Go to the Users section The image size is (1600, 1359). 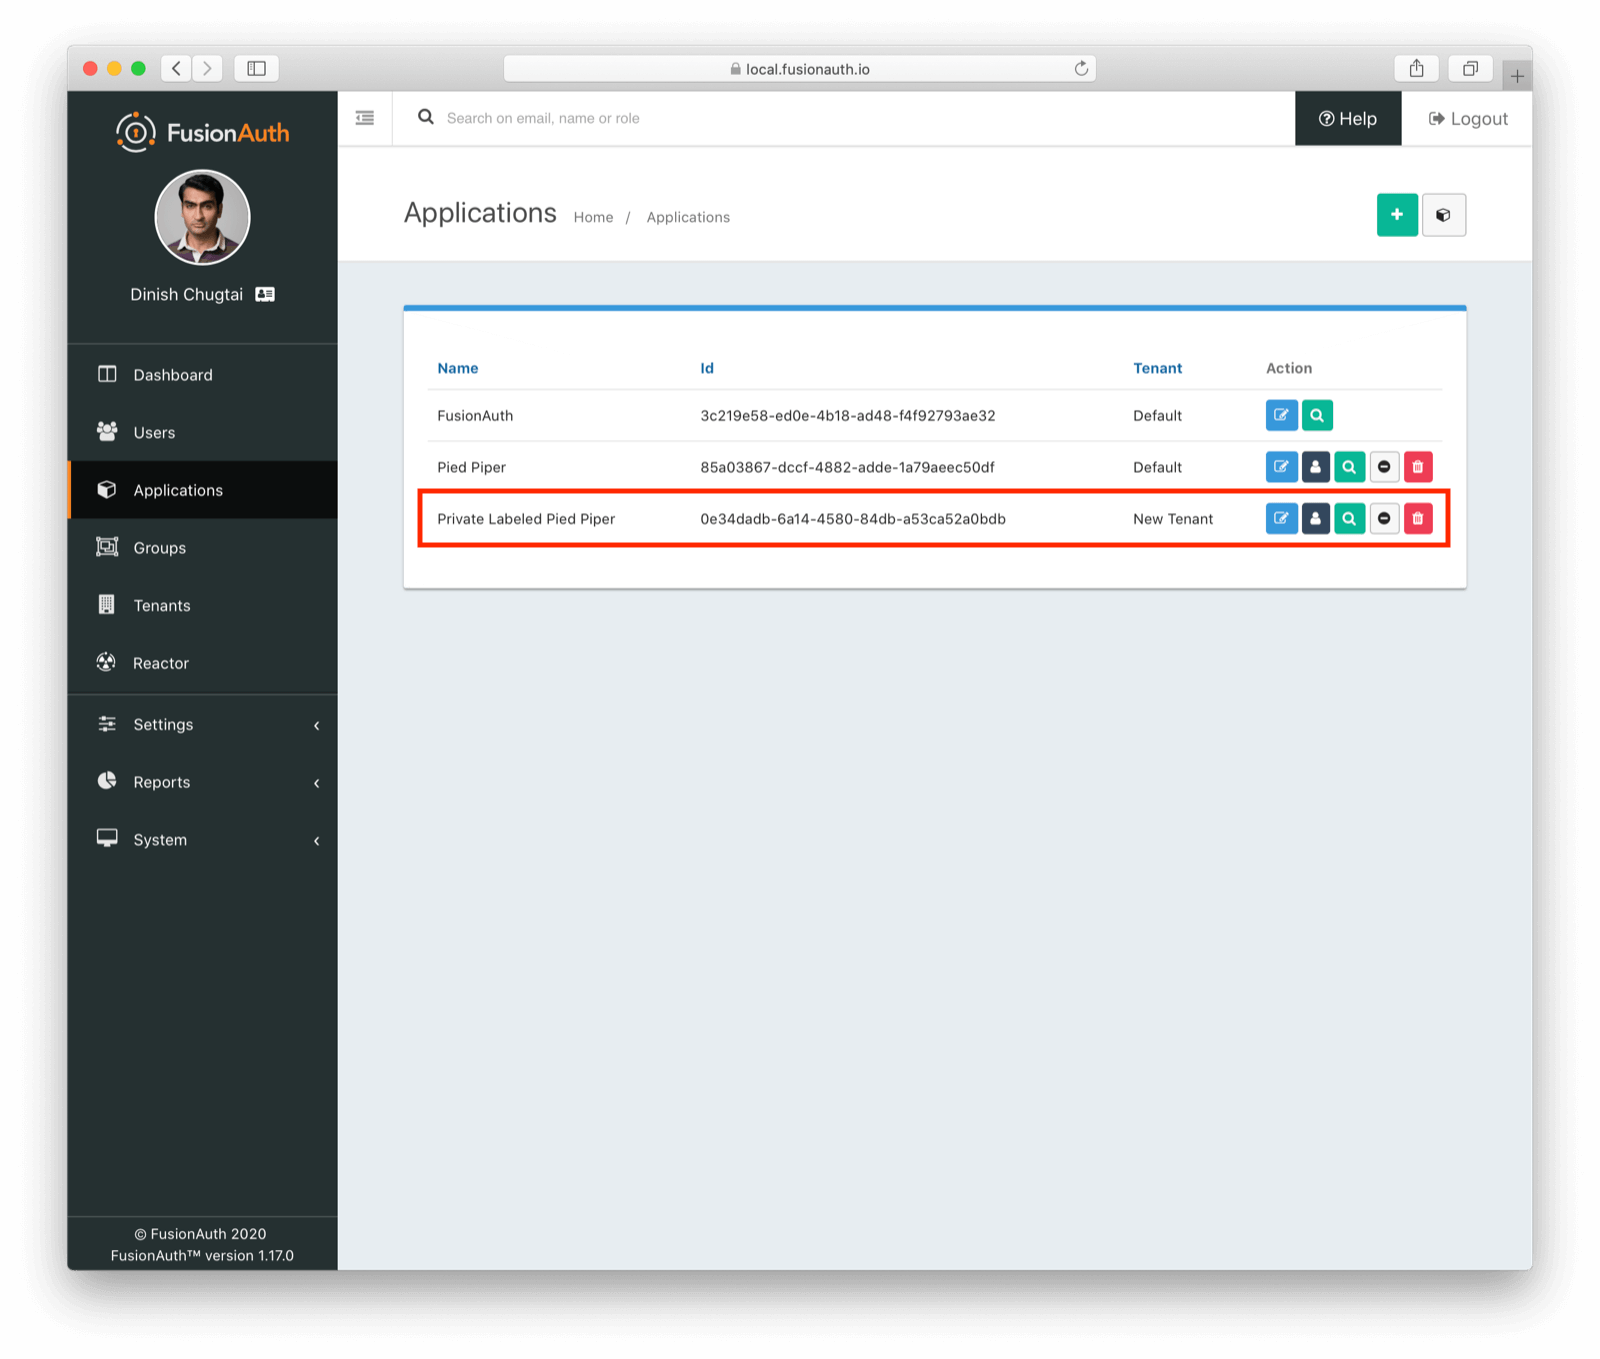click(x=202, y=433)
